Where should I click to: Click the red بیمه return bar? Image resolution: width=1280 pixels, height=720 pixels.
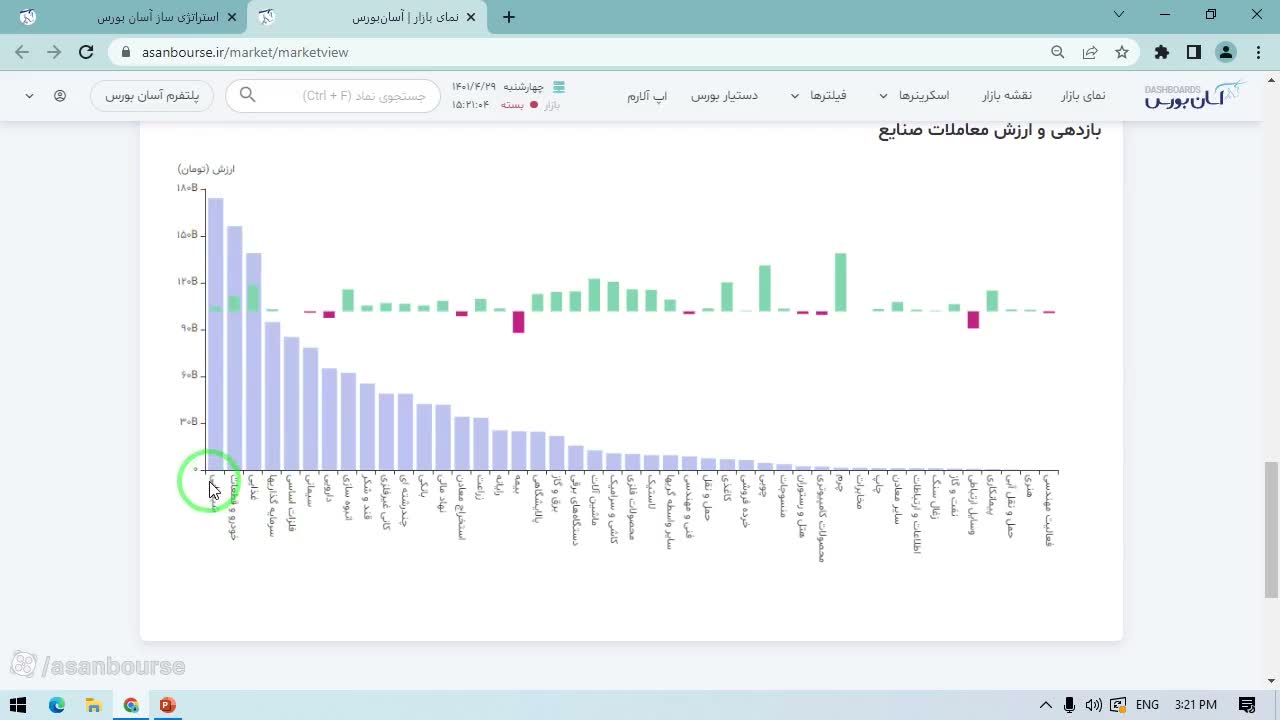click(518, 322)
